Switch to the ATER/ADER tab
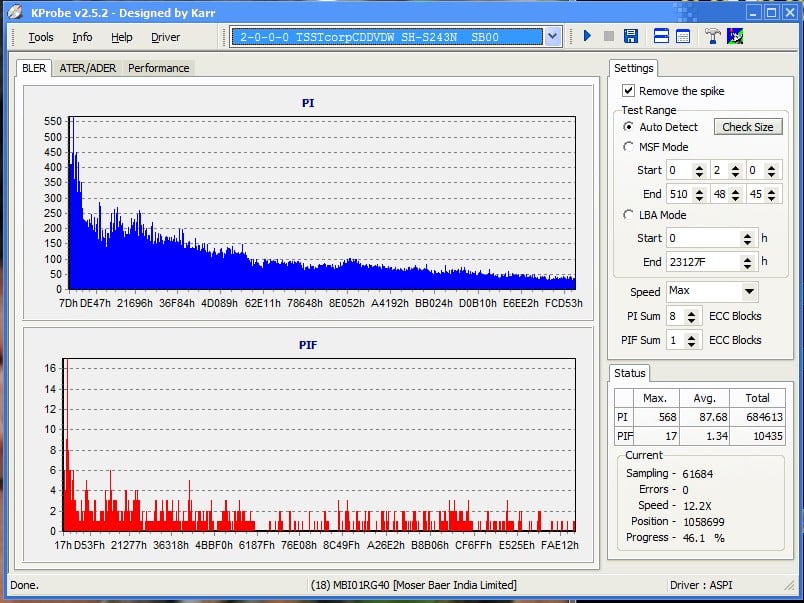This screenshot has width=804, height=603. 87,68
